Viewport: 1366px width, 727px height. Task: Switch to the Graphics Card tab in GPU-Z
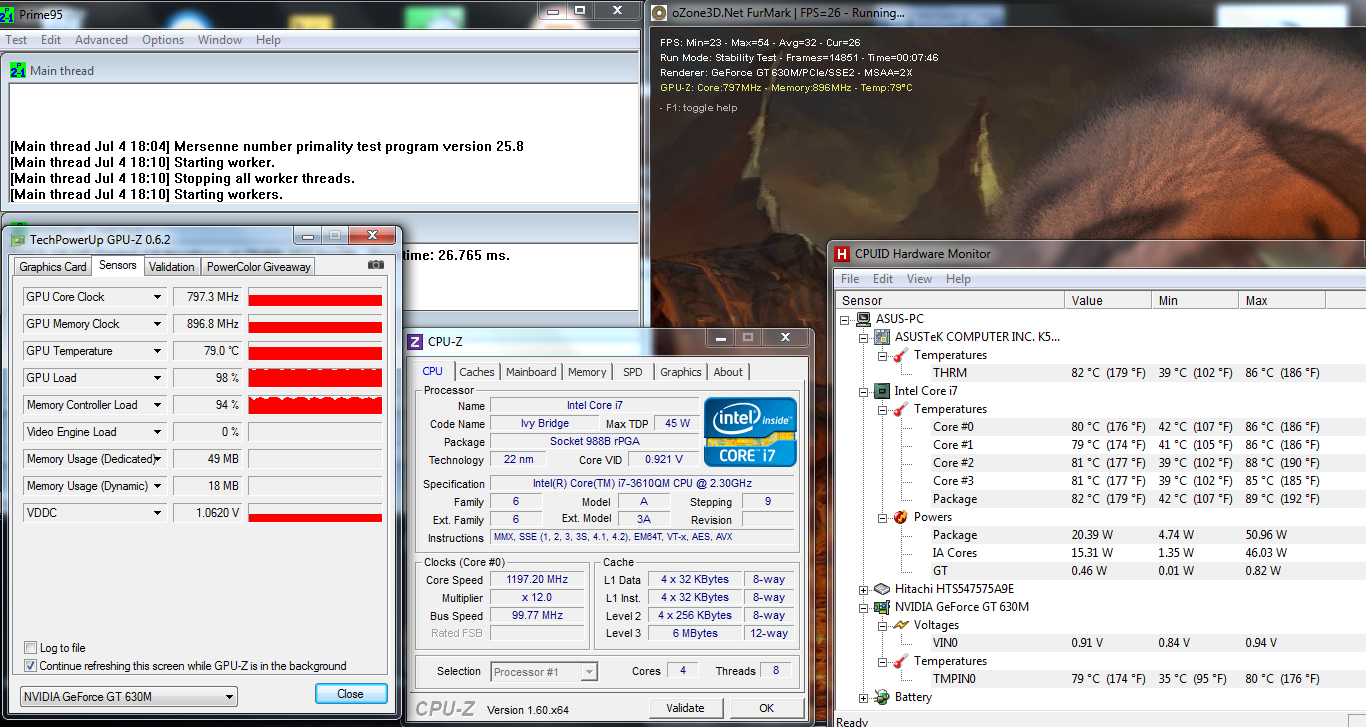tap(53, 266)
